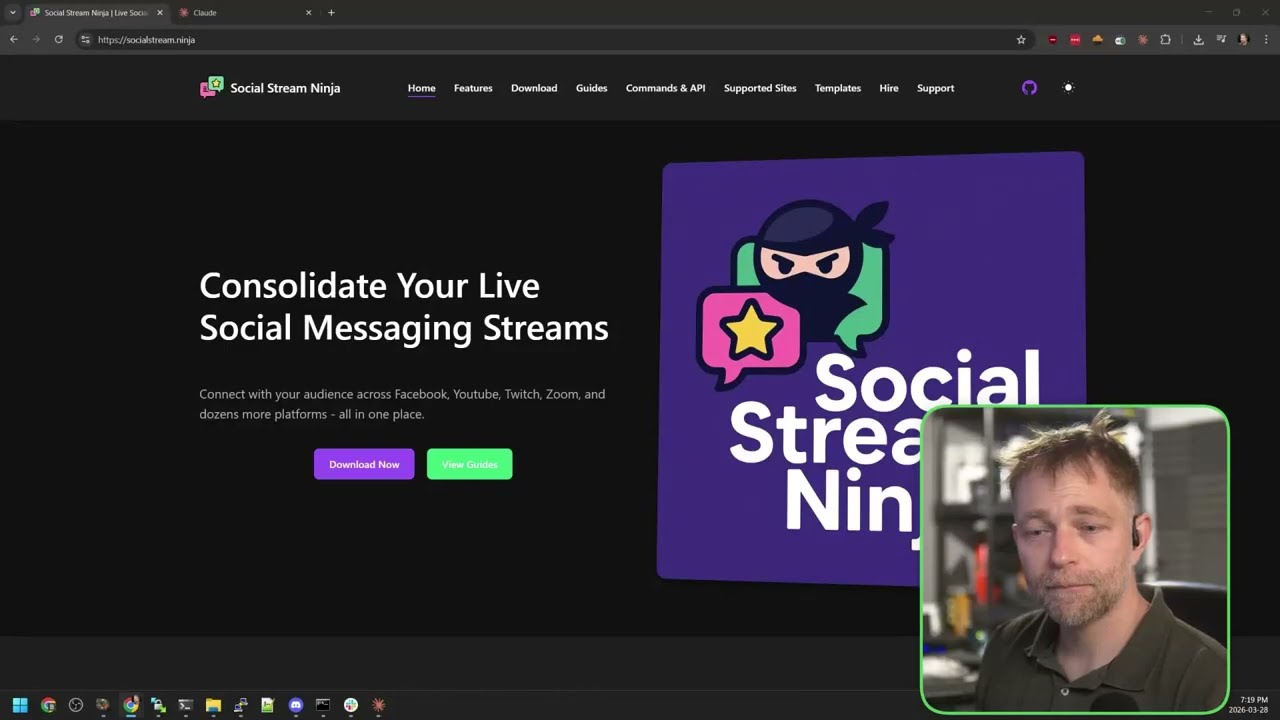Open the Supported Sites nav item
Image resolution: width=1280 pixels, height=720 pixels.
tap(760, 88)
